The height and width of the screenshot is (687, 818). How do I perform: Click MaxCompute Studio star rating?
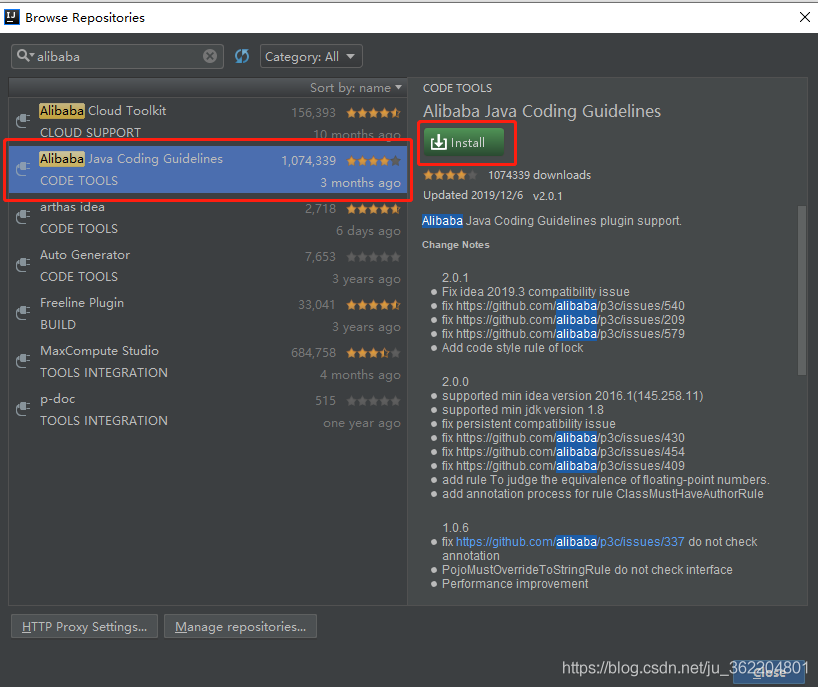(374, 353)
